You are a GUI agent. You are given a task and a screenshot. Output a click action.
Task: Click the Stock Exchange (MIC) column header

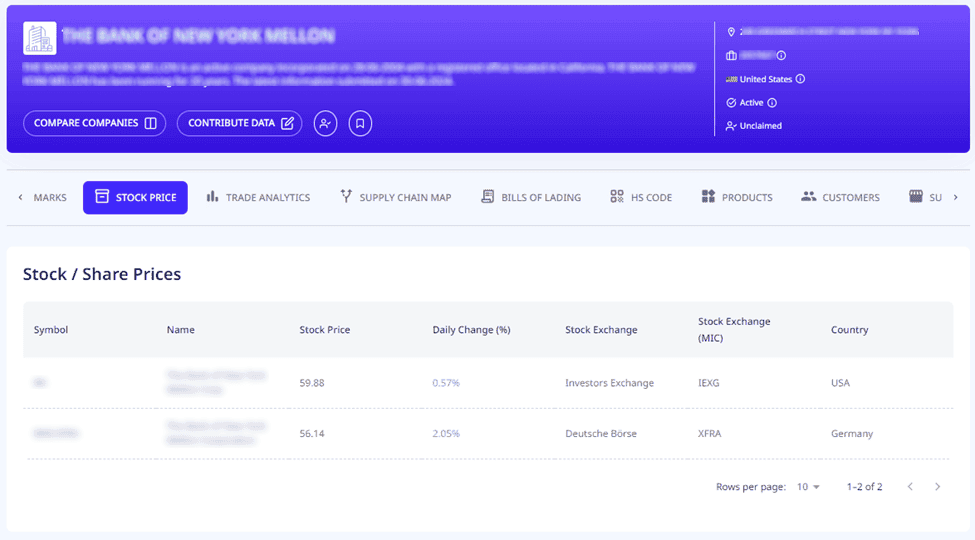tap(734, 330)
